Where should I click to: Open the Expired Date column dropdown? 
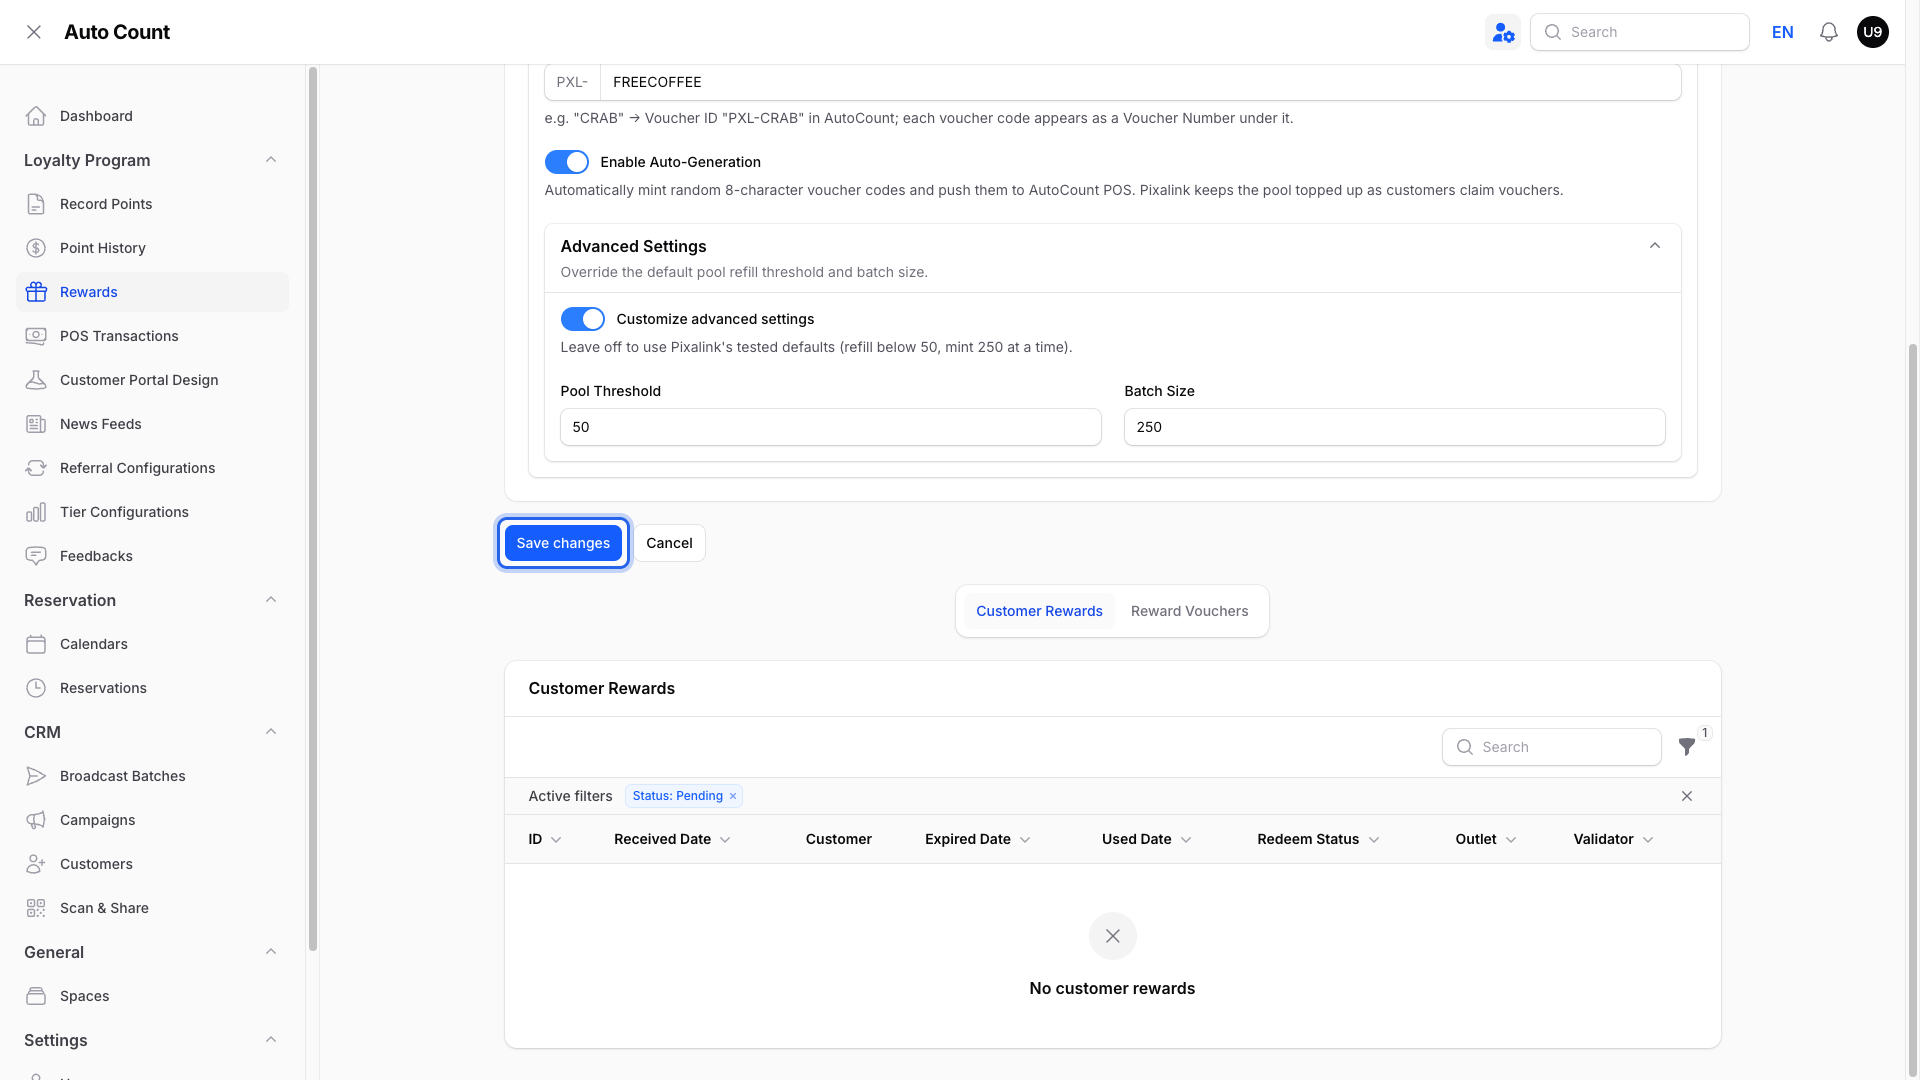(x=1025, y=840)
